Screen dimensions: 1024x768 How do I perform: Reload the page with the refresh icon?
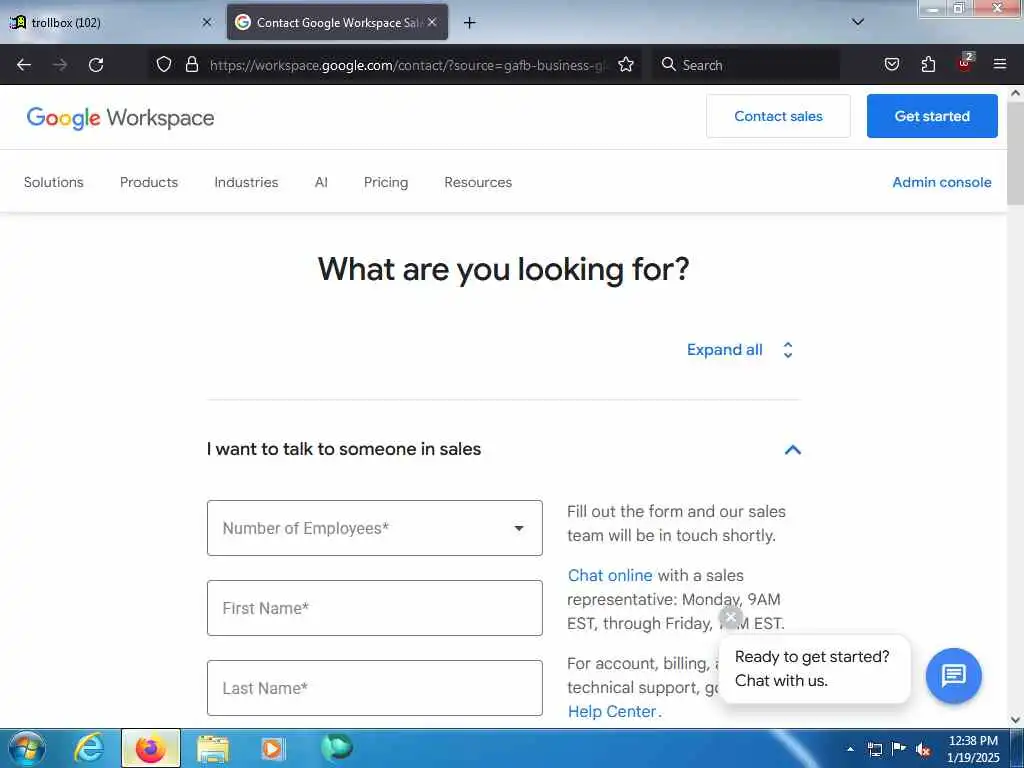[96, 65]
